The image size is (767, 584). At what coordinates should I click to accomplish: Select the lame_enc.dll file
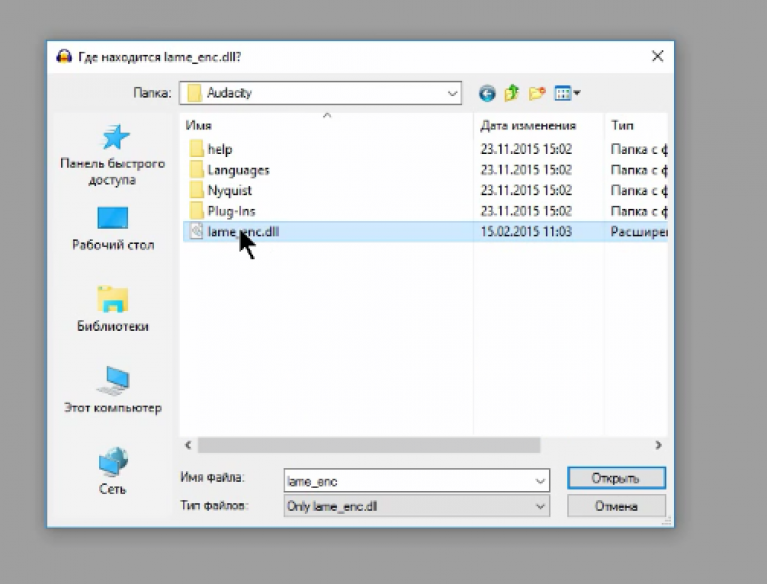pyautogui.click(x=425, y=231)
